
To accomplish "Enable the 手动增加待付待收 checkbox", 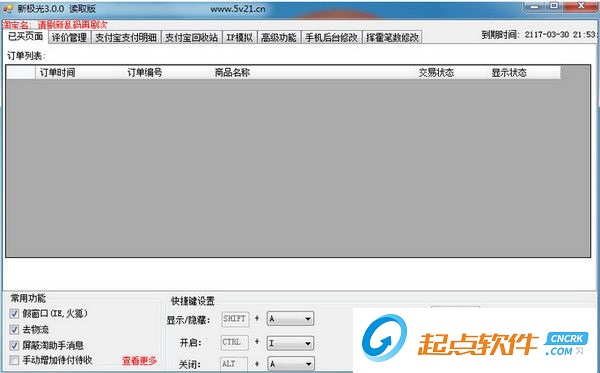I will [14, 360].
